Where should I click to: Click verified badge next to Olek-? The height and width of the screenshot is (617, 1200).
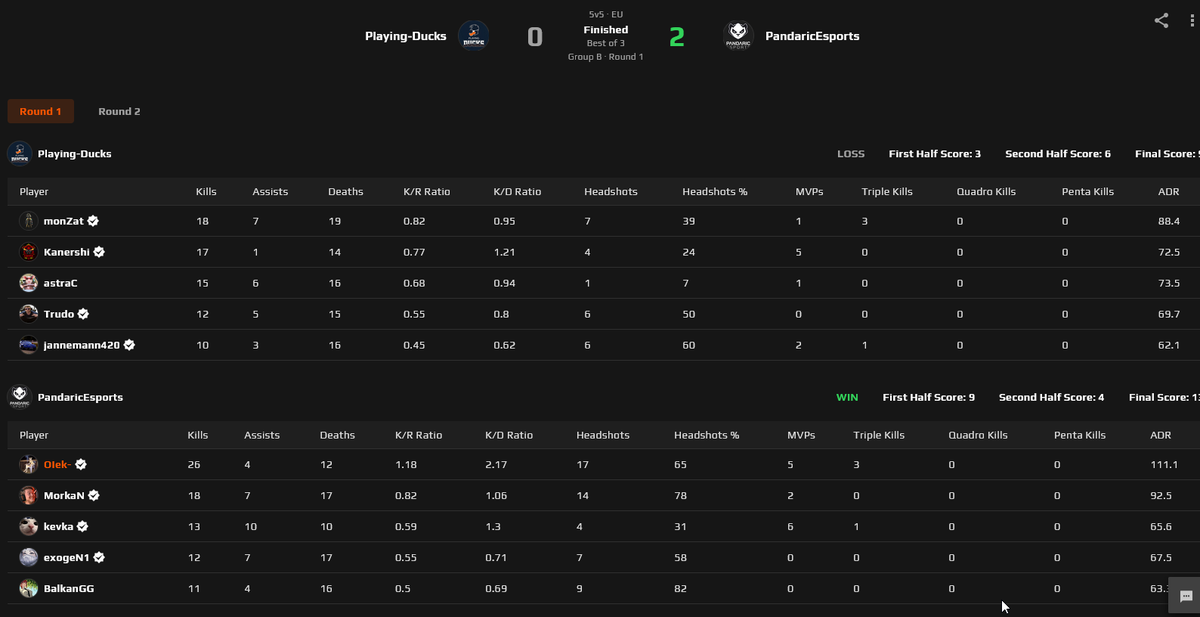click(81, 465)
